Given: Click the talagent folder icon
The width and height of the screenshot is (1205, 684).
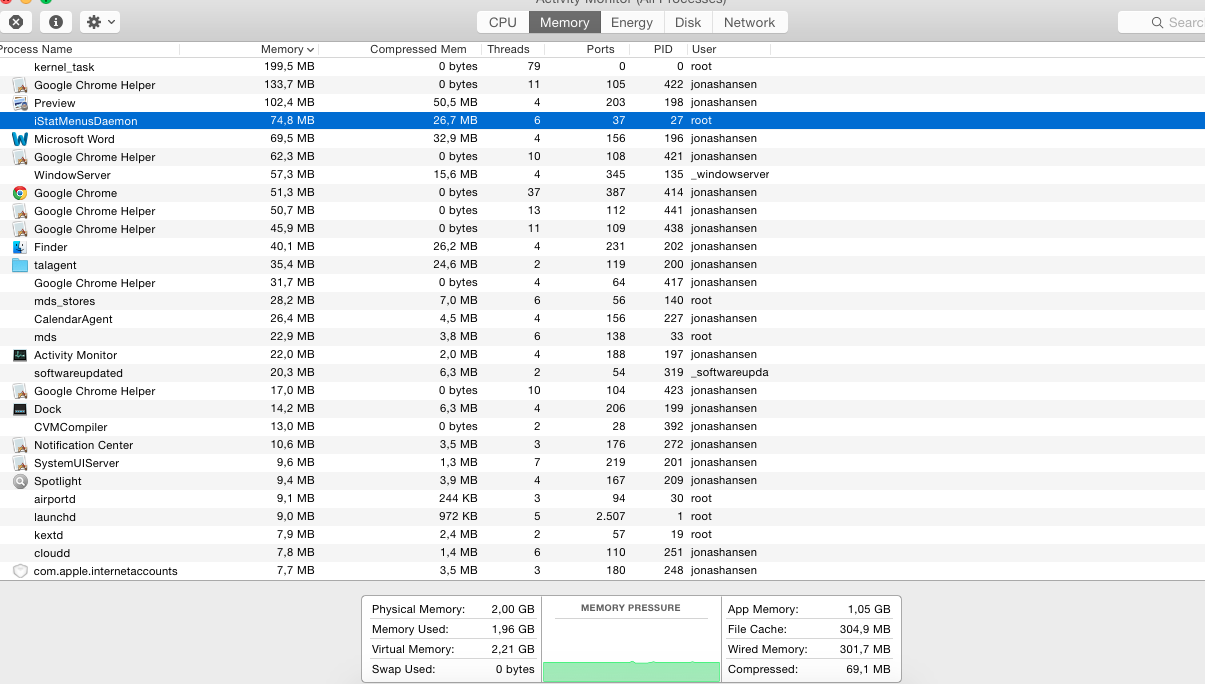Looking at the screenshot, I should click(20, 265).
